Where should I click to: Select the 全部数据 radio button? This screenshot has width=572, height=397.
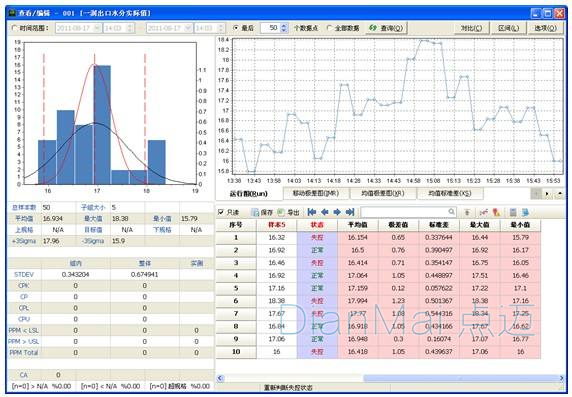point(329,28)
